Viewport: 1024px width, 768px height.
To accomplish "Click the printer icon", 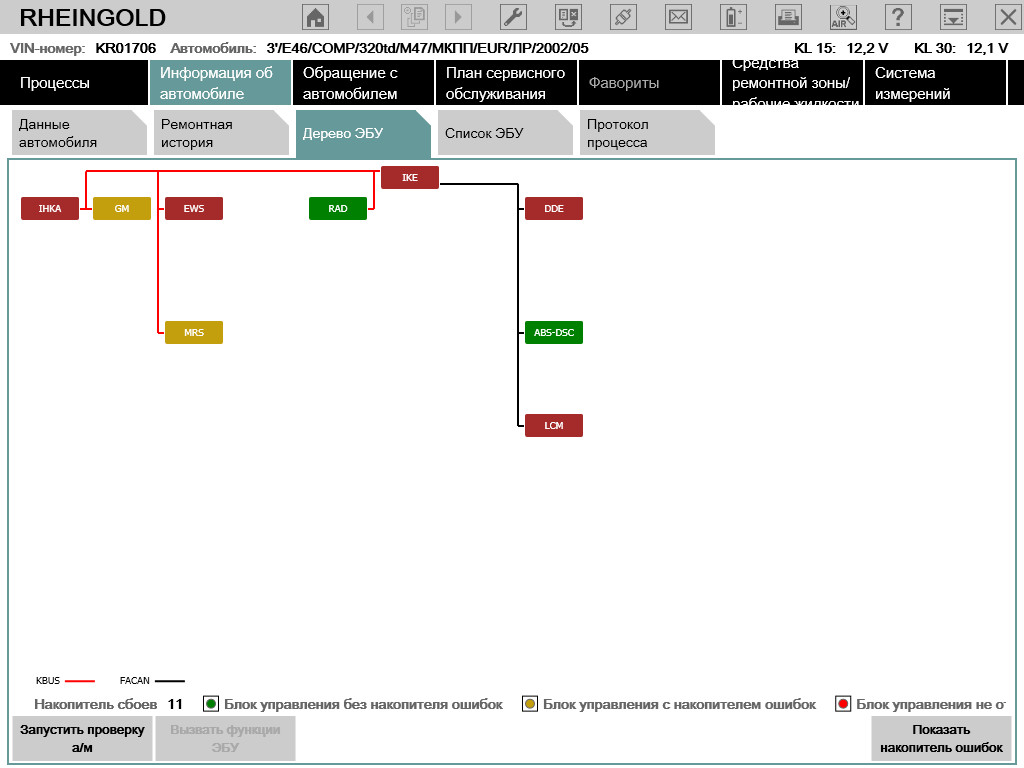I will coord(788,17).
